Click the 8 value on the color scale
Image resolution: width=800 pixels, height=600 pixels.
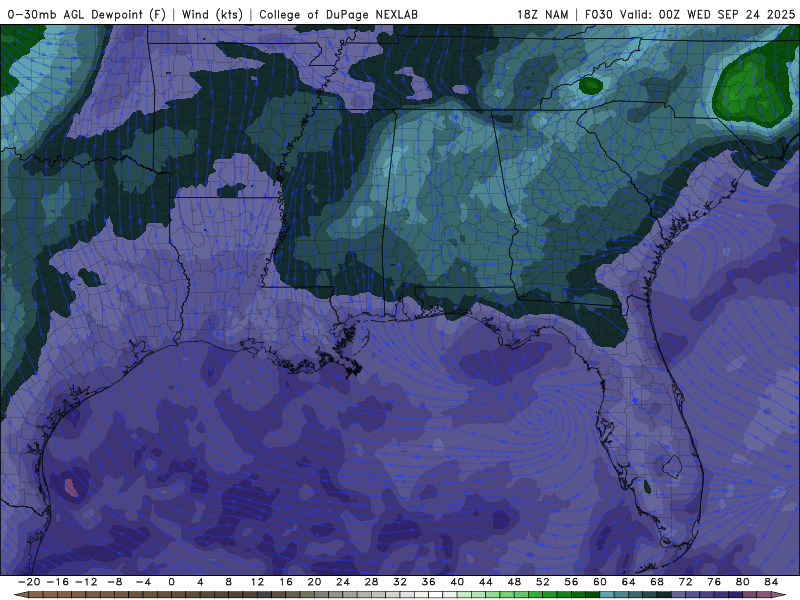point(229,582)
